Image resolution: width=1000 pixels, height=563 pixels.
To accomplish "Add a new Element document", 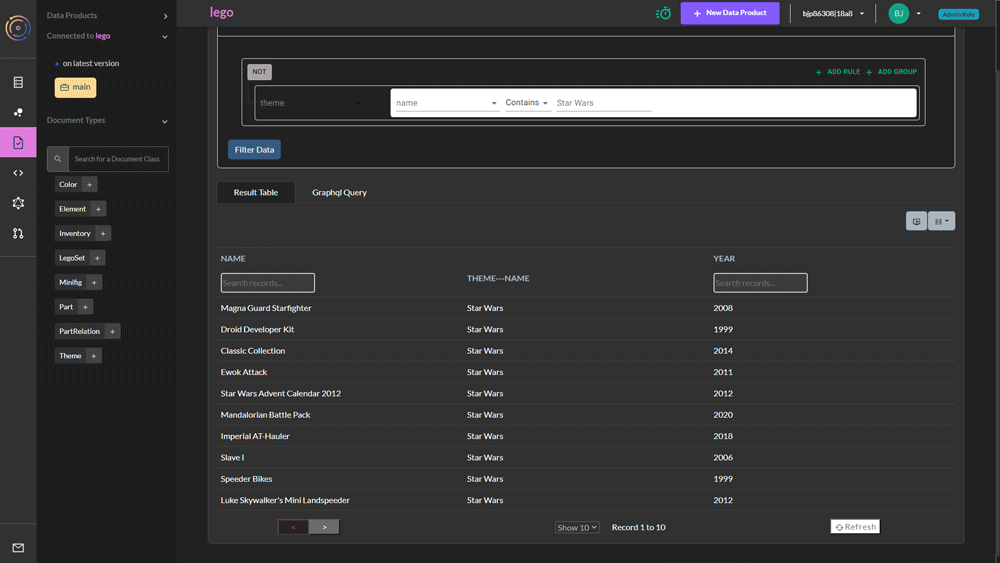I will (x=98, y=209).
